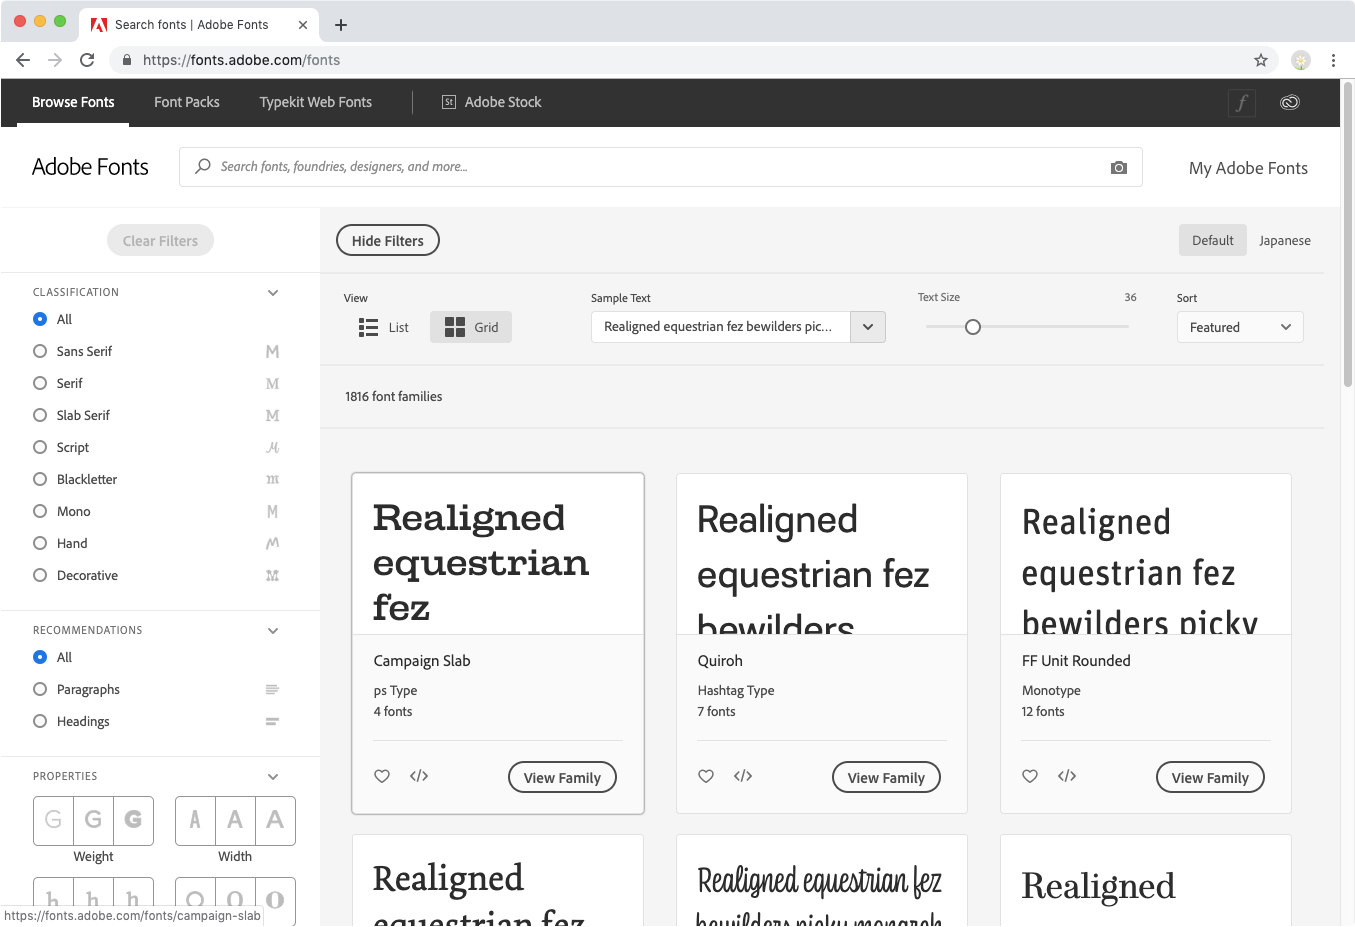1355x927 pixels.
Task: Switch to Default fonts mode
Action: (x=1213, y=240)
